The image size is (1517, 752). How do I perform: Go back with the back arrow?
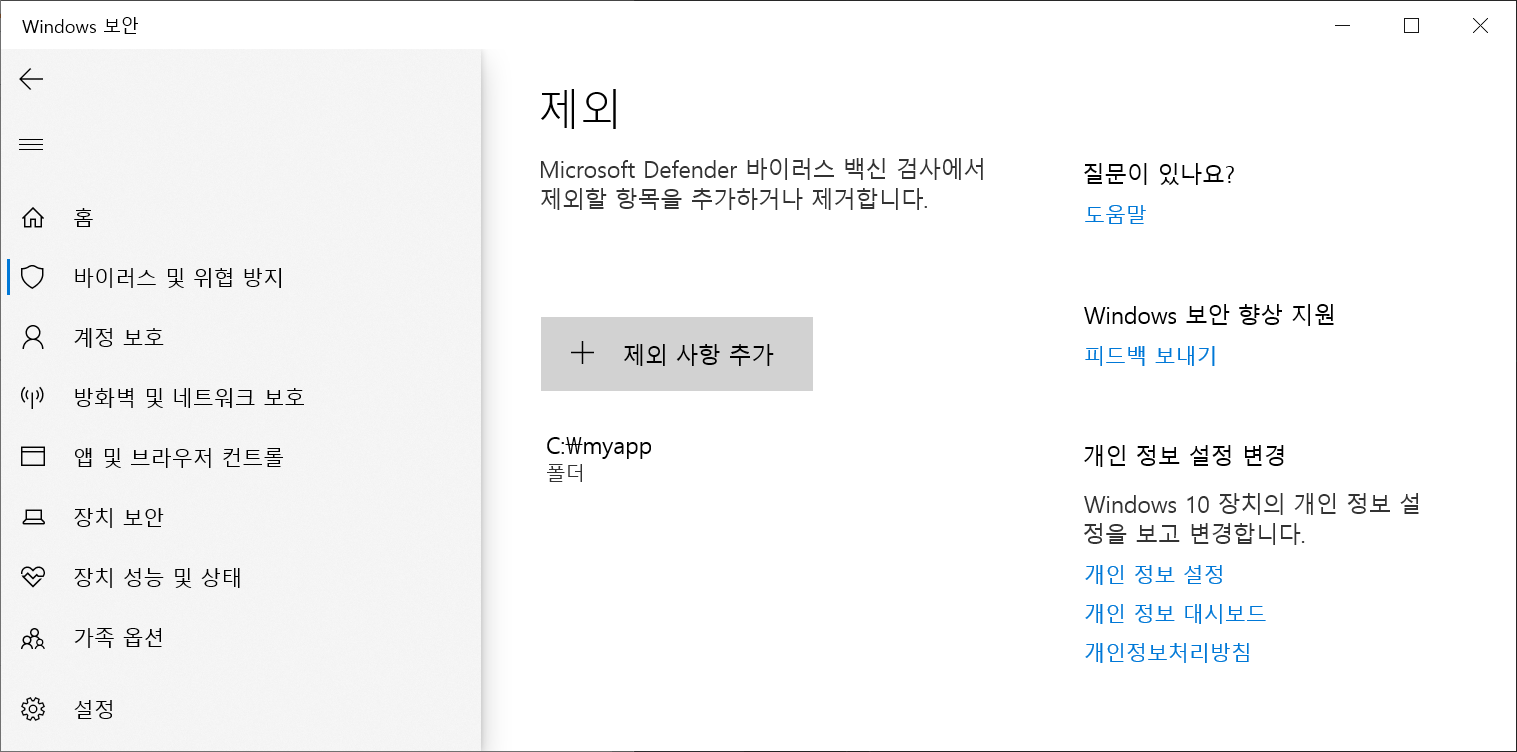point(32,79)
